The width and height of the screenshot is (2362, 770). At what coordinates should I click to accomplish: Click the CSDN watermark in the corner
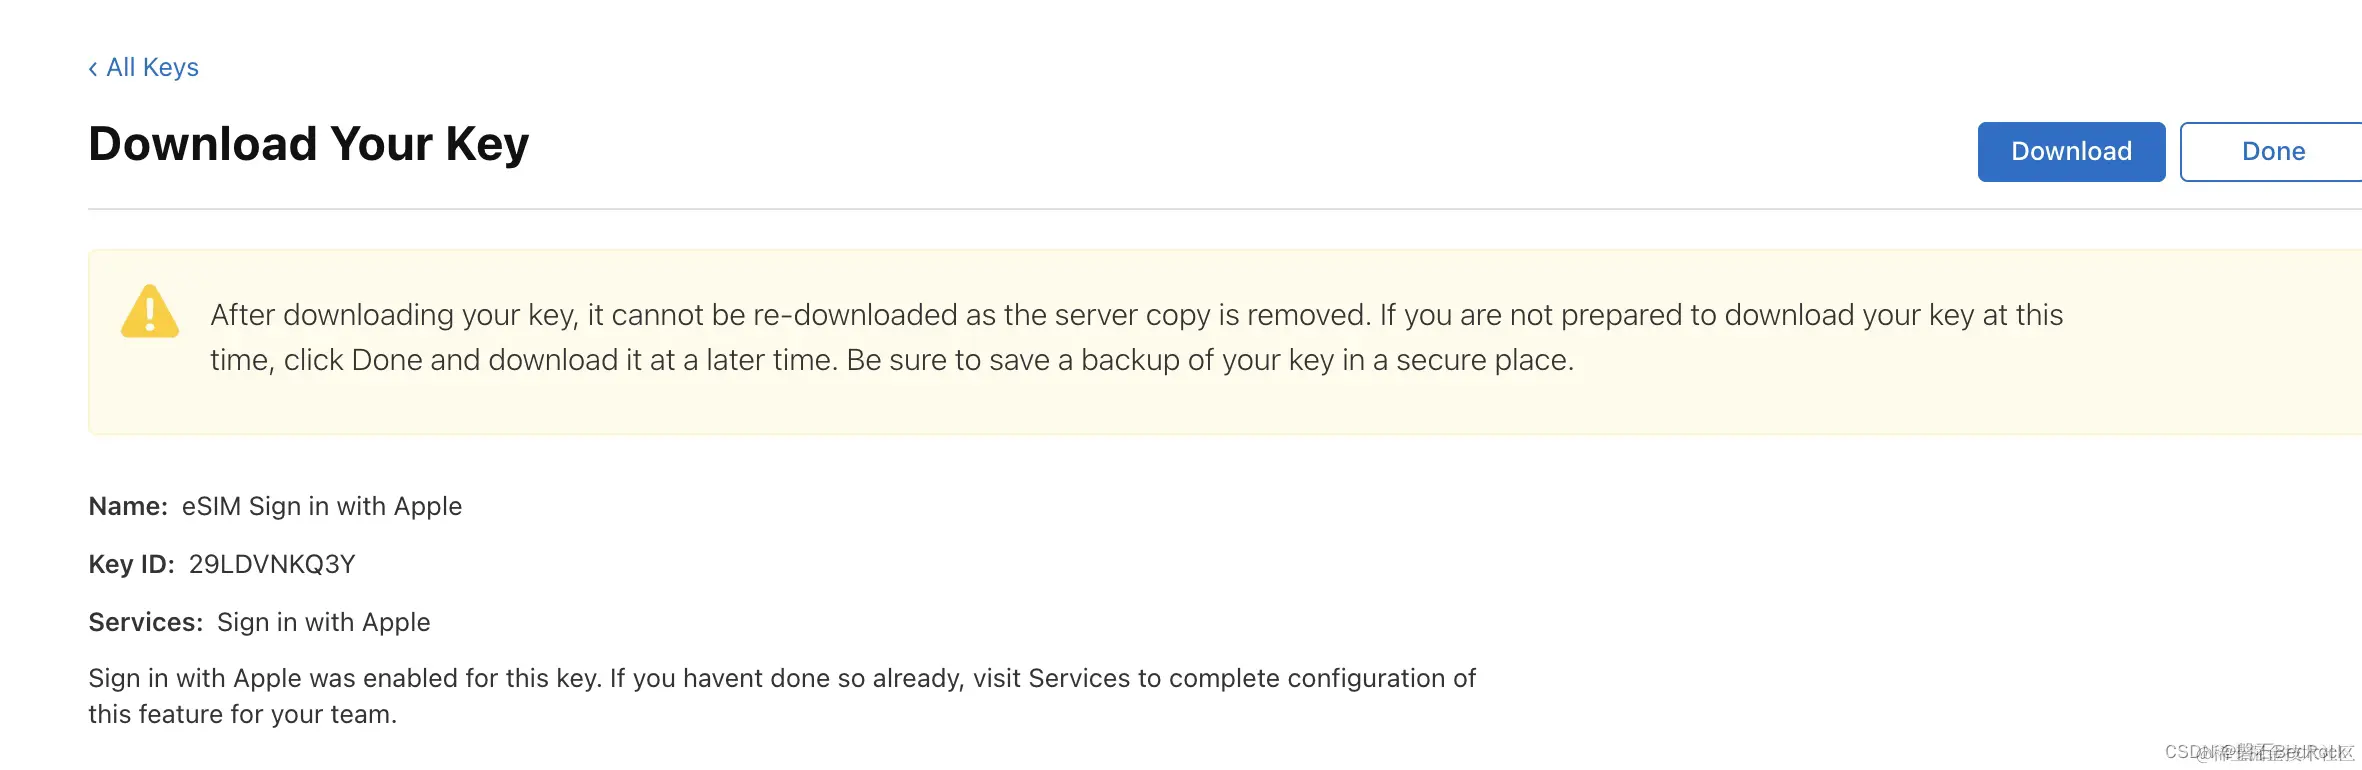pos(2258,752)
